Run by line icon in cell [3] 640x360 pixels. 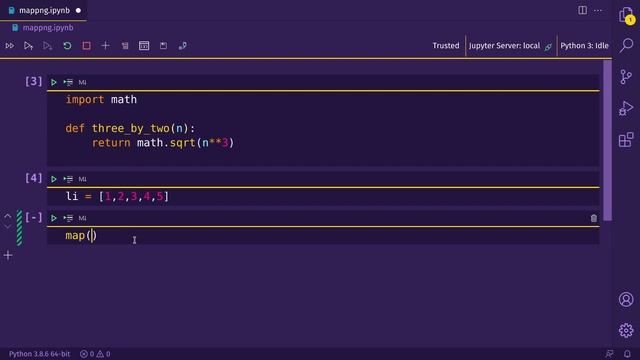click(x=68, y=82)
